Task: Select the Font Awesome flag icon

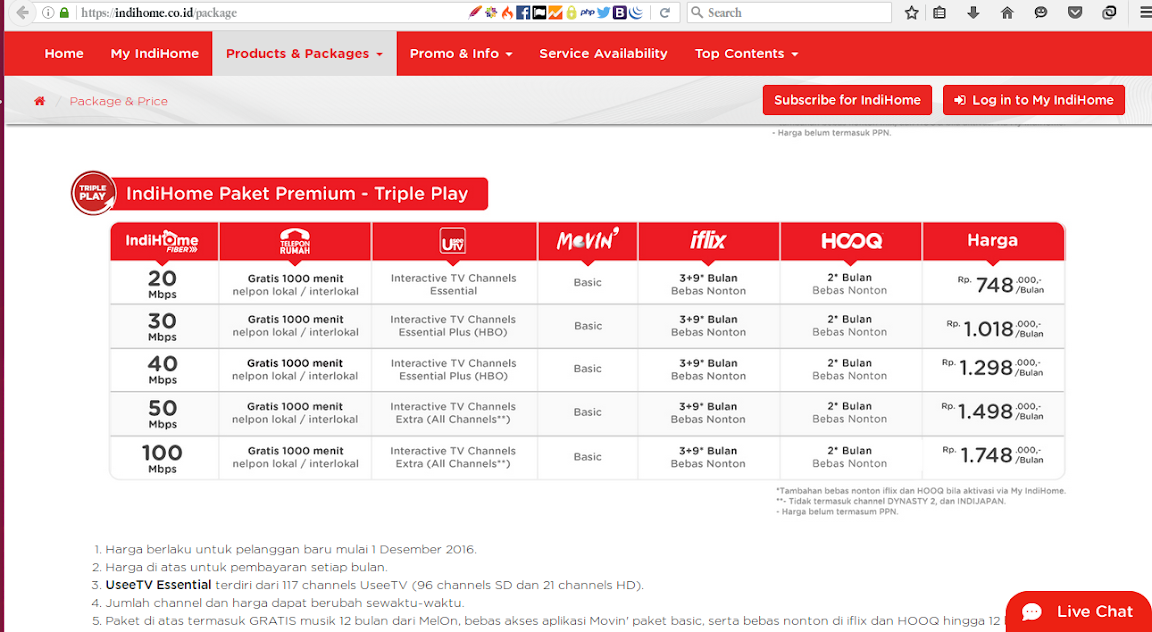Action: click(x=539, y=12)
